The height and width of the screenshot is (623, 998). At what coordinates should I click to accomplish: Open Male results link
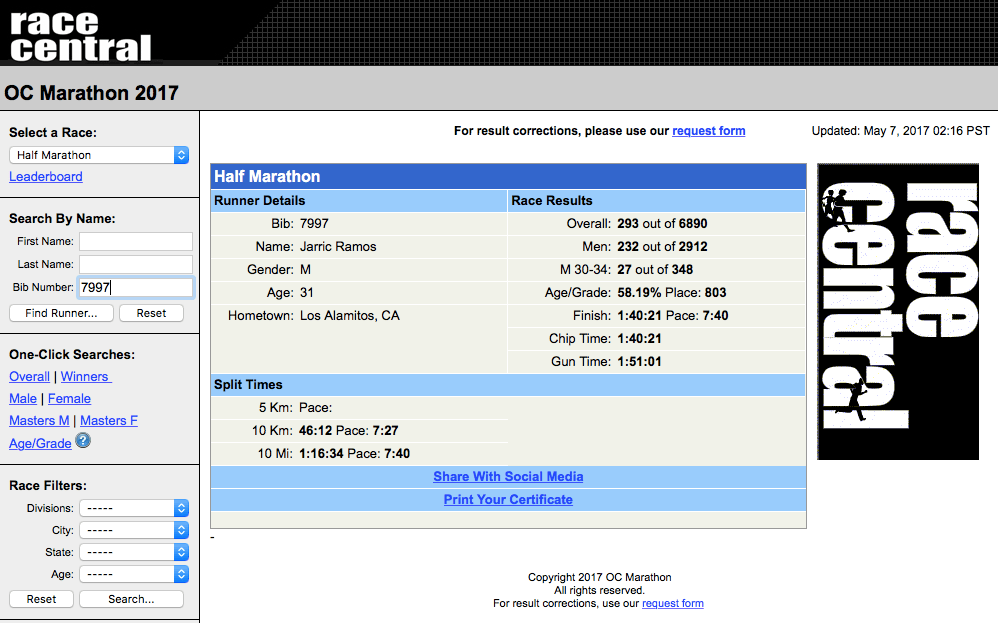click(23, 399)
